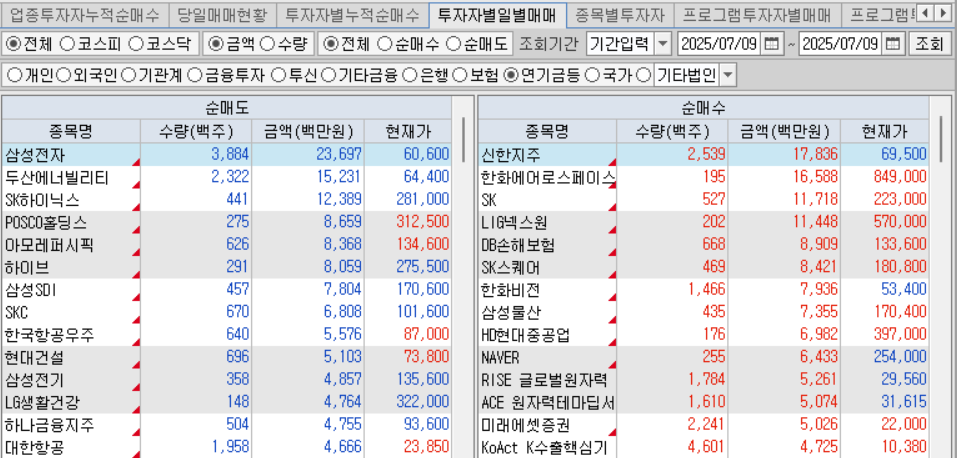Select the 보험 investor radio button
This screenshot has height=458, width=957.
pyautogui.click(x=461, y=75)
